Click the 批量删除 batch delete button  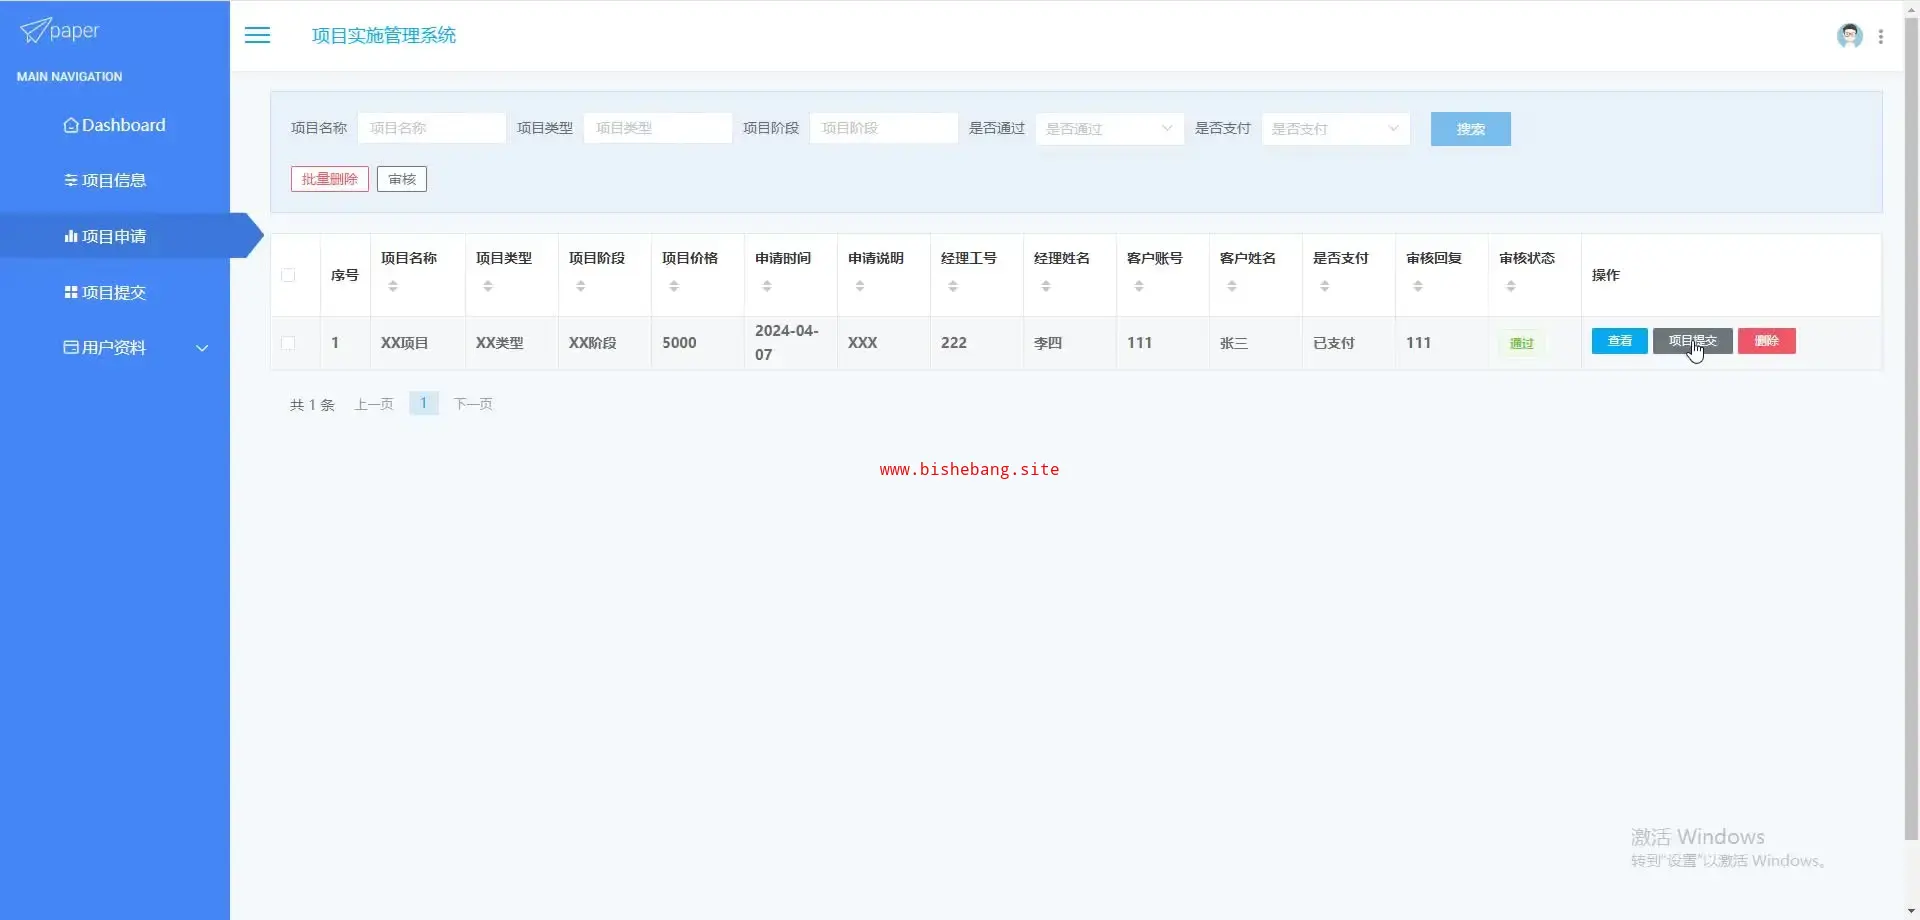point(329,179)
